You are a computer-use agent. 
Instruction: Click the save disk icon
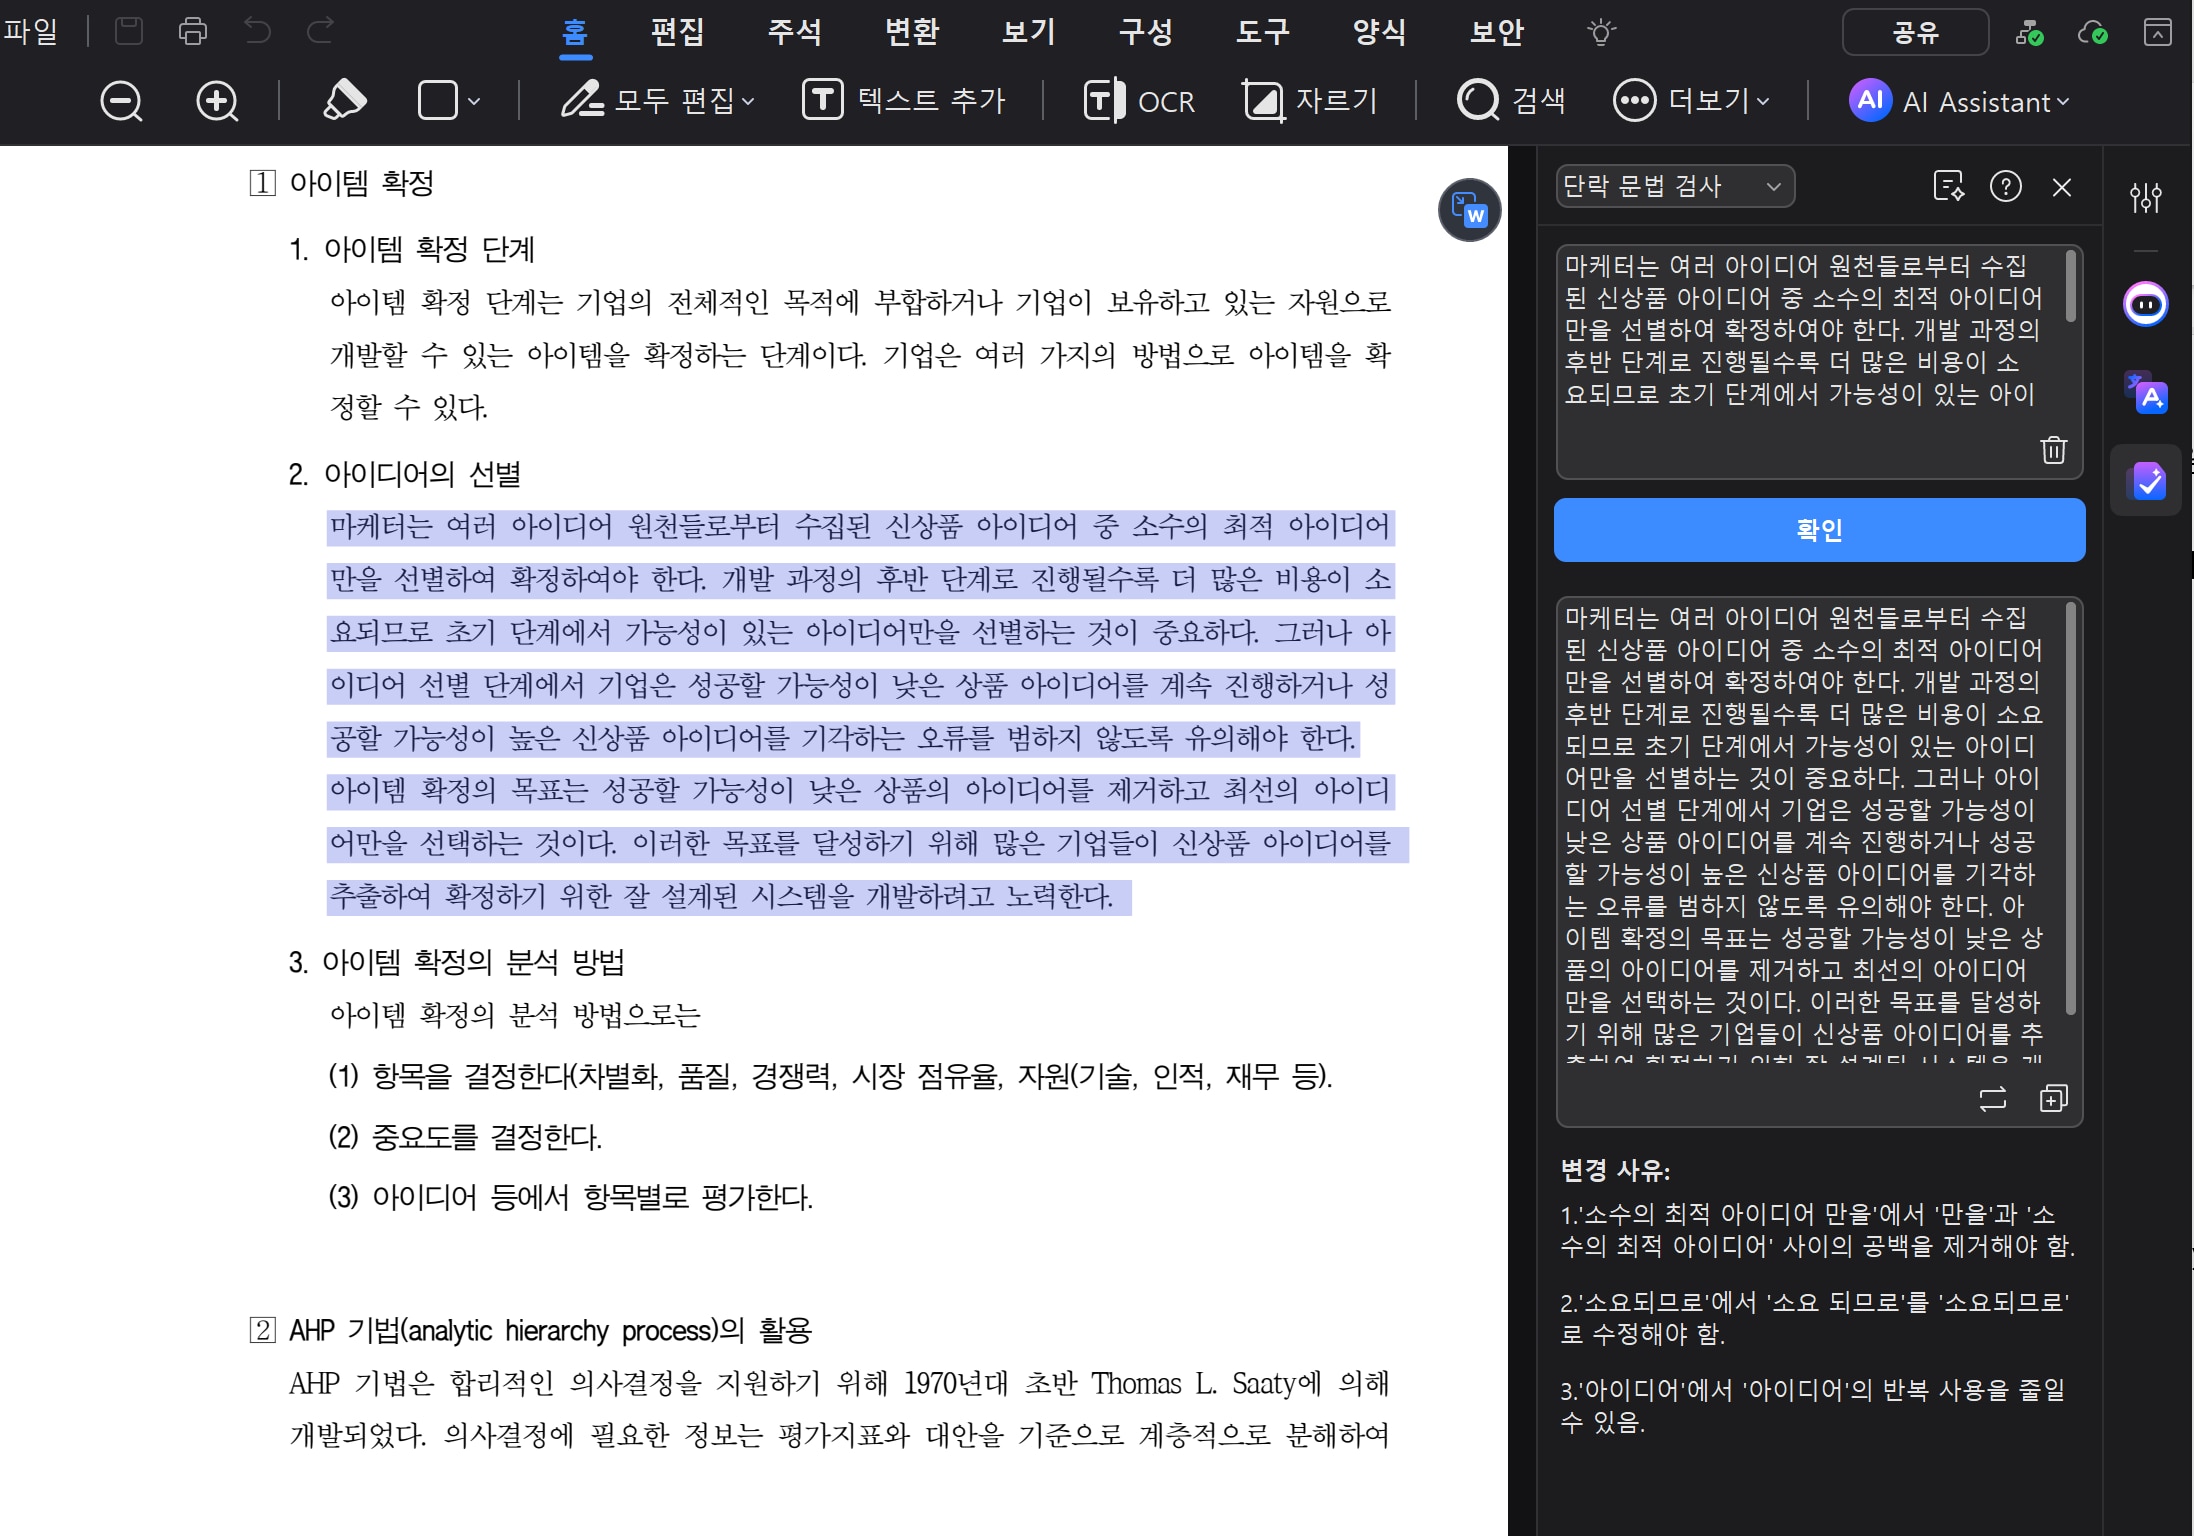tap(129, 32)
